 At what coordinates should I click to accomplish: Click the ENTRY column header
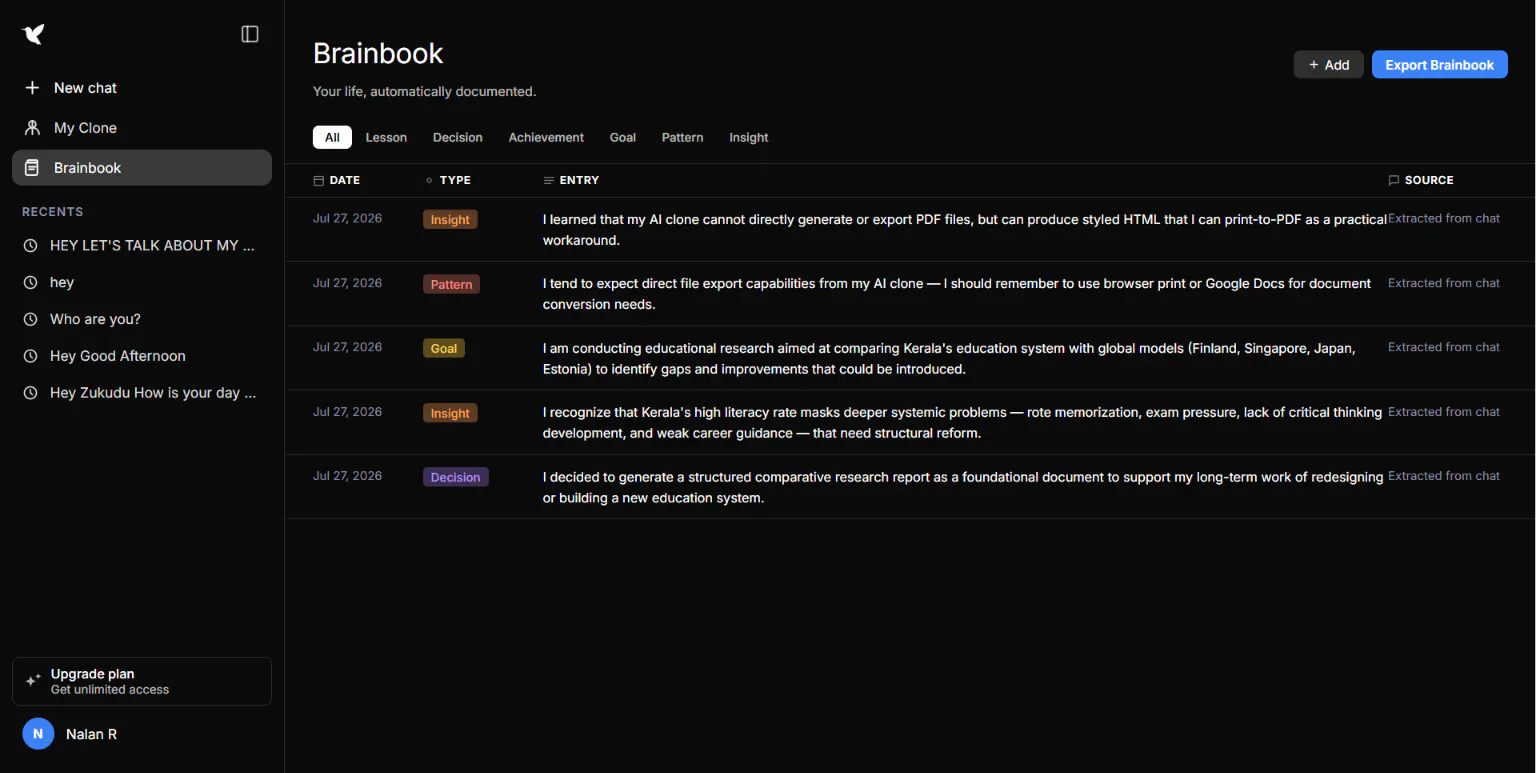571,181
